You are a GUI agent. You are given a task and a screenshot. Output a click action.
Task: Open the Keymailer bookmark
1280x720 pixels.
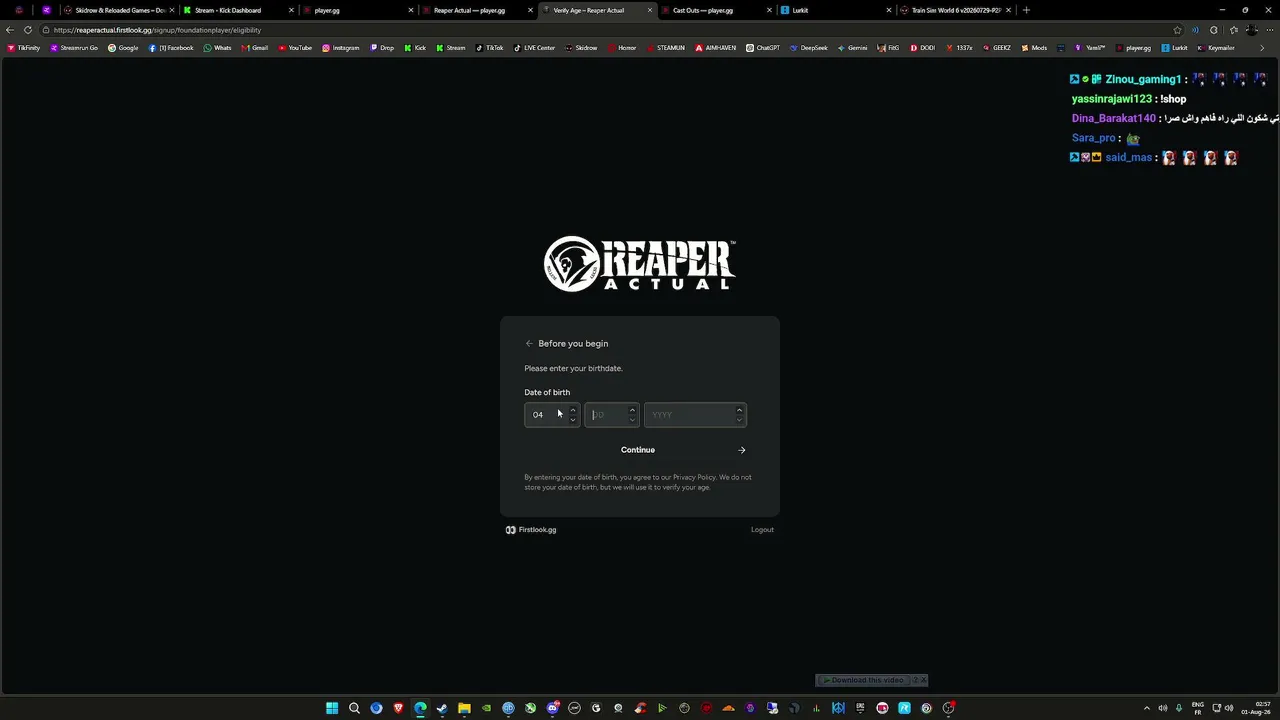pyautogui.click(x=1216, y=48)
